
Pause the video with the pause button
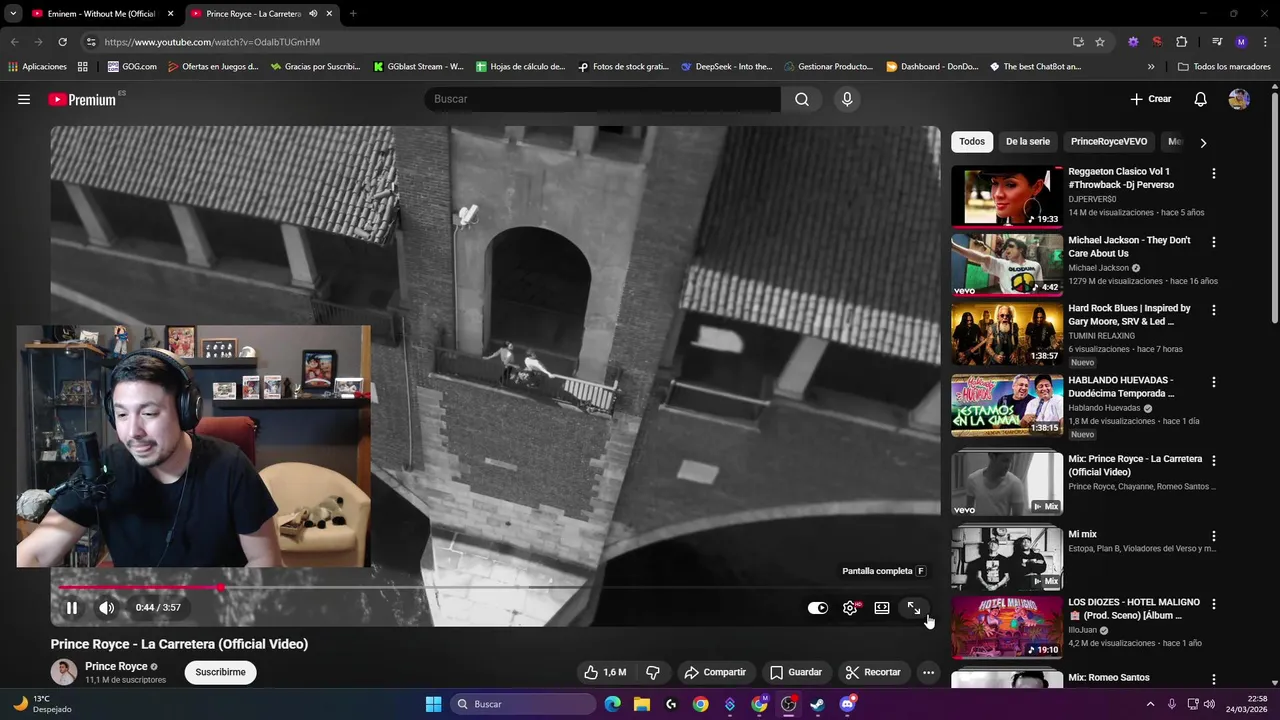point(72,607)
